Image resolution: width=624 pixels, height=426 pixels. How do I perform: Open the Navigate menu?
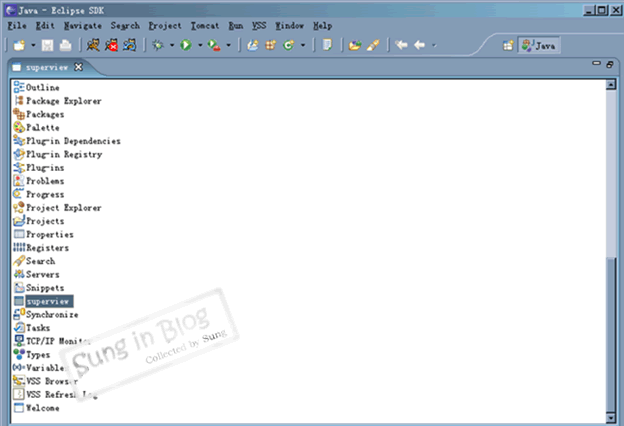point(83,26)
